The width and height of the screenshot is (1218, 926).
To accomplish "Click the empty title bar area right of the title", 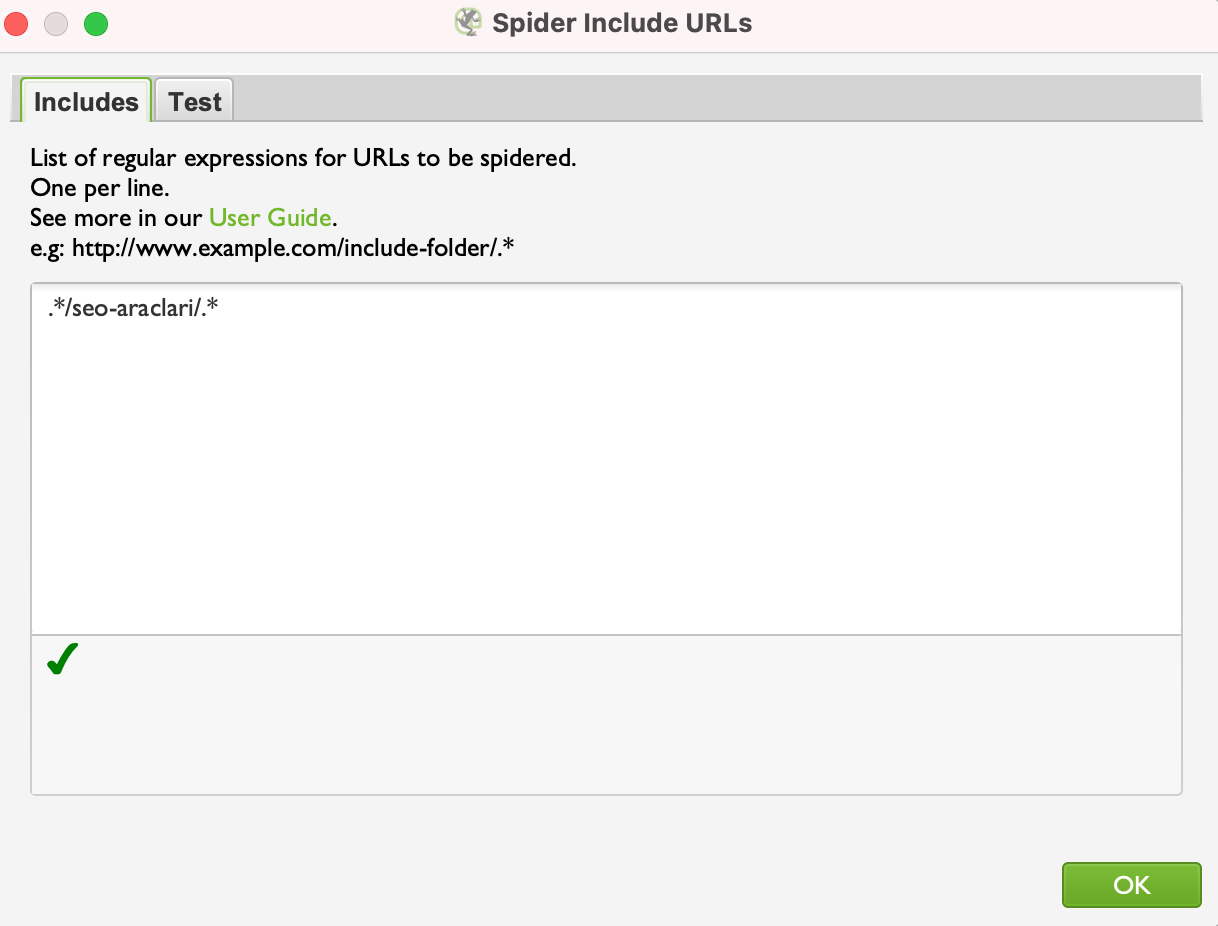I will click(985, 24).
